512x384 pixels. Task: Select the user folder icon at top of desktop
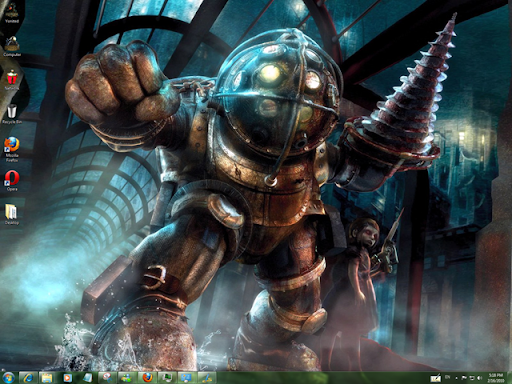click(12, 13)
